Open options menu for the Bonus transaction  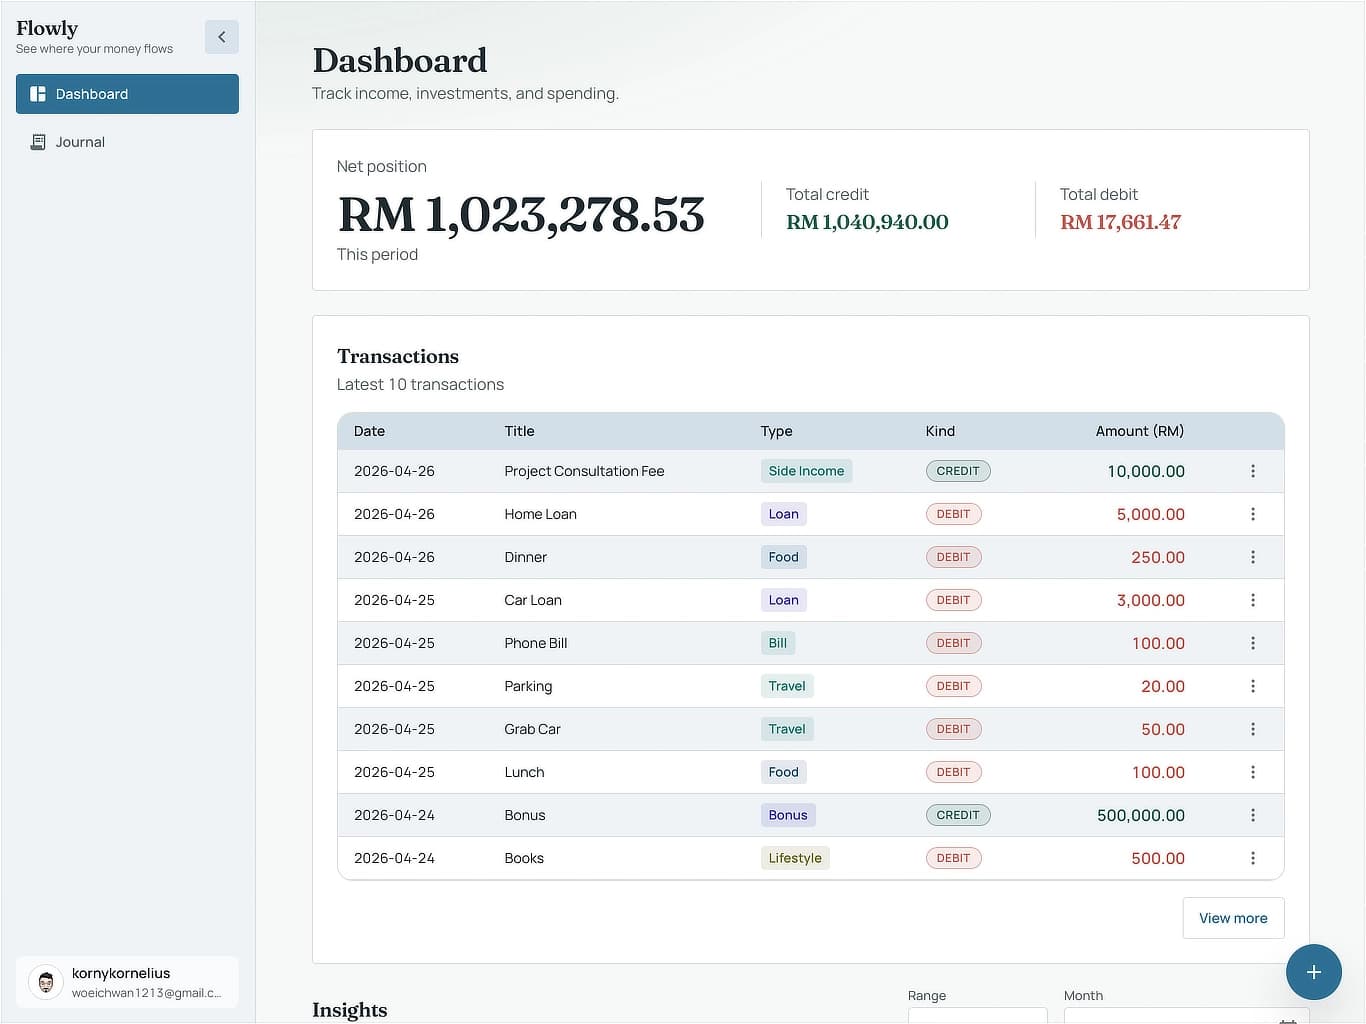pyautogui.click(x=1253, y=815)
